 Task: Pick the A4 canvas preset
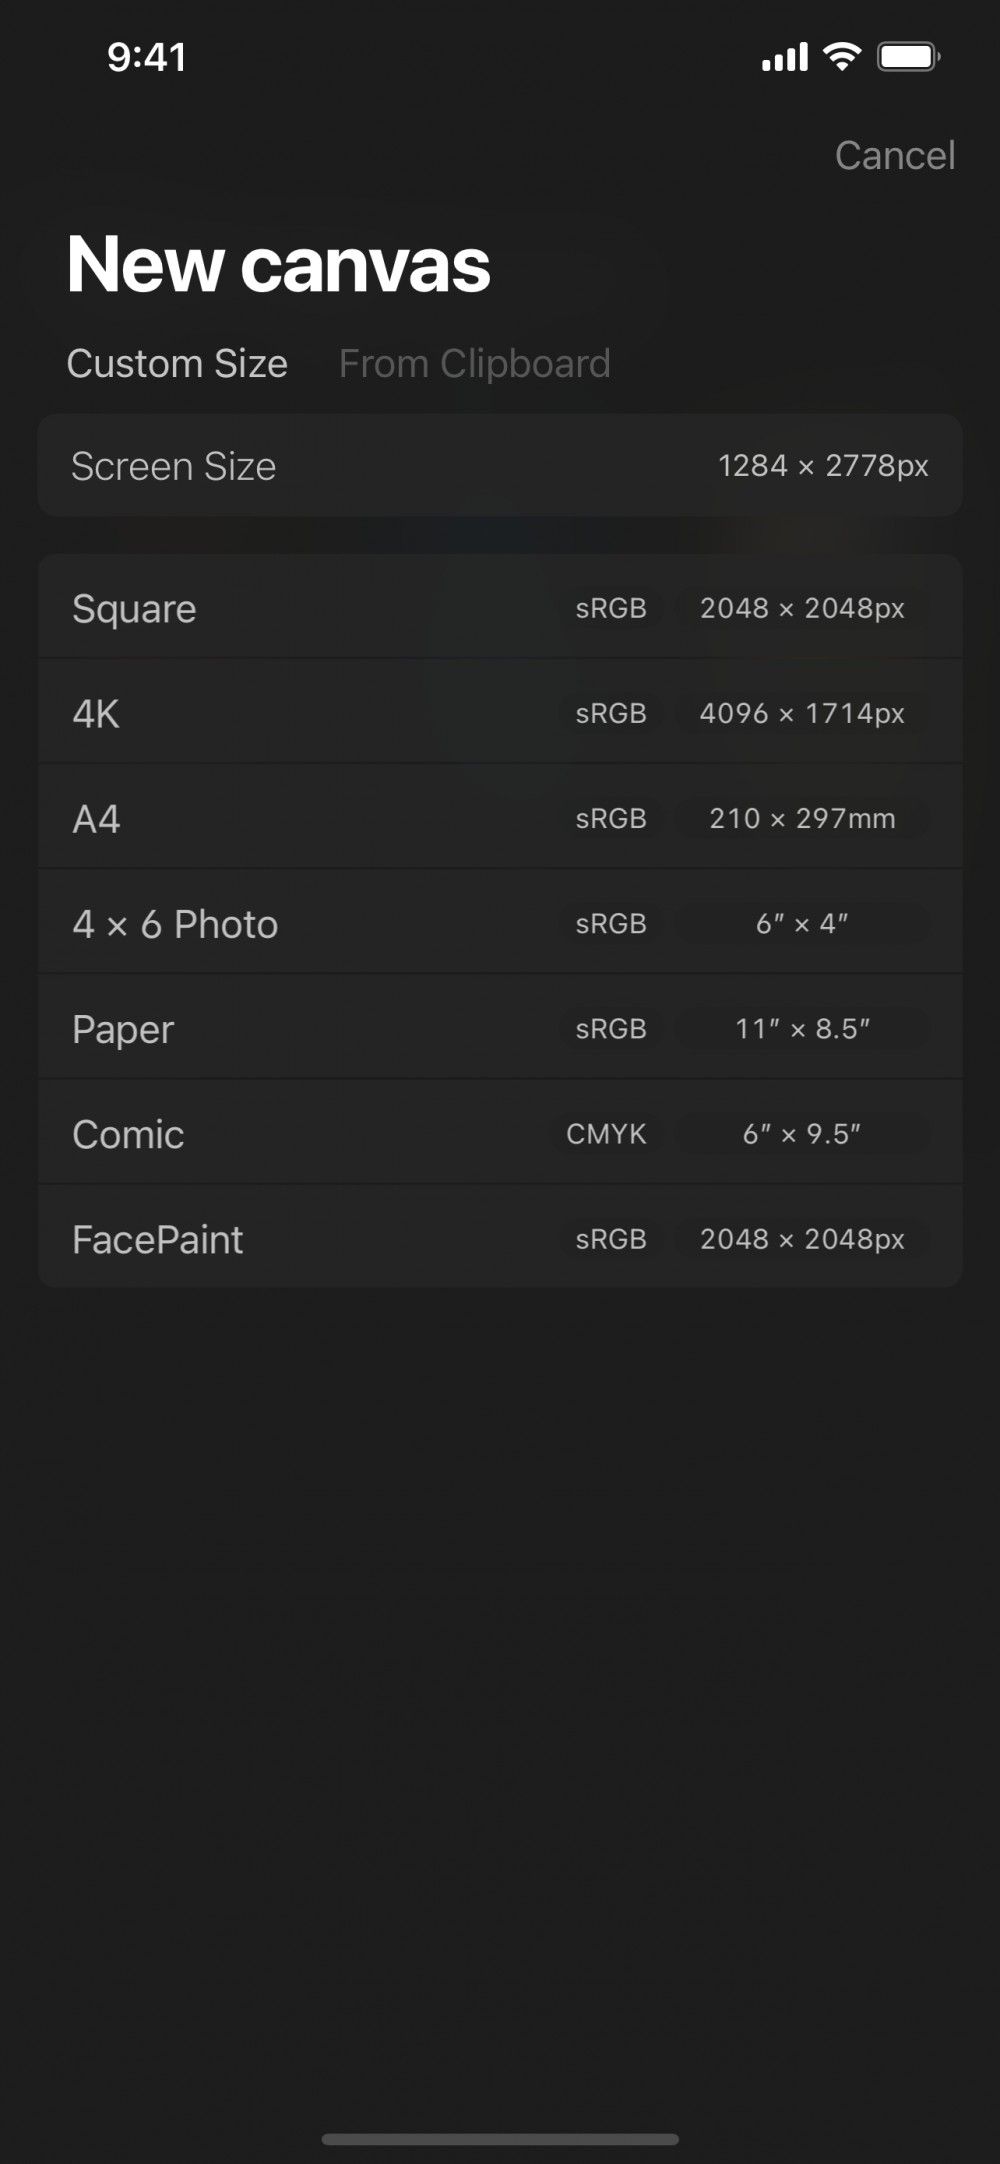300,819
